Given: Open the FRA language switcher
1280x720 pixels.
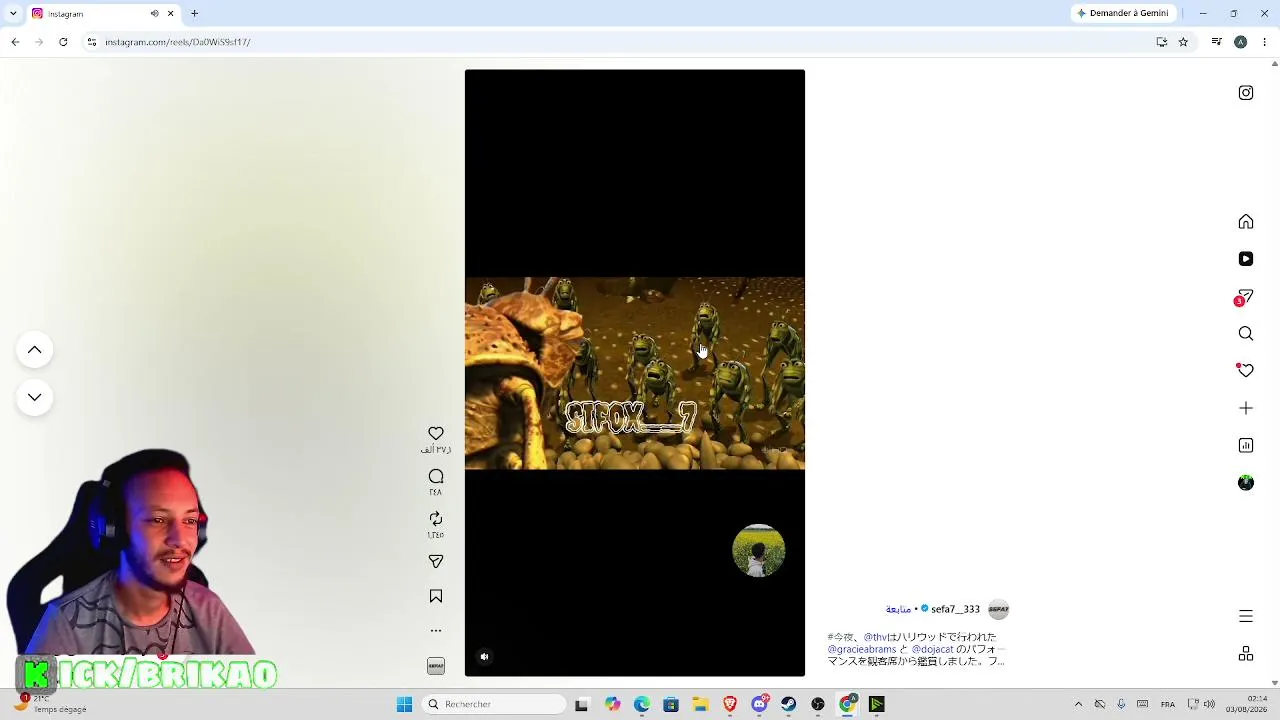Looking at the screenshot, I should click(1168, 704).
